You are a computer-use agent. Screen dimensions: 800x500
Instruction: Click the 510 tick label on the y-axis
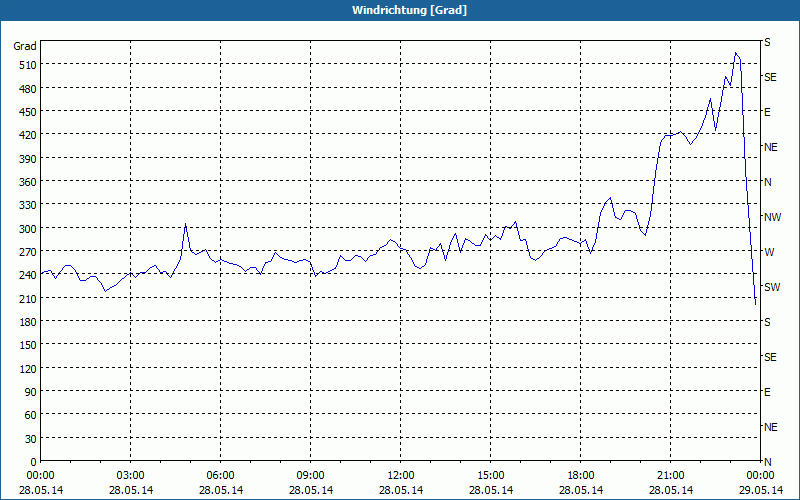click(x=28, y=65)
